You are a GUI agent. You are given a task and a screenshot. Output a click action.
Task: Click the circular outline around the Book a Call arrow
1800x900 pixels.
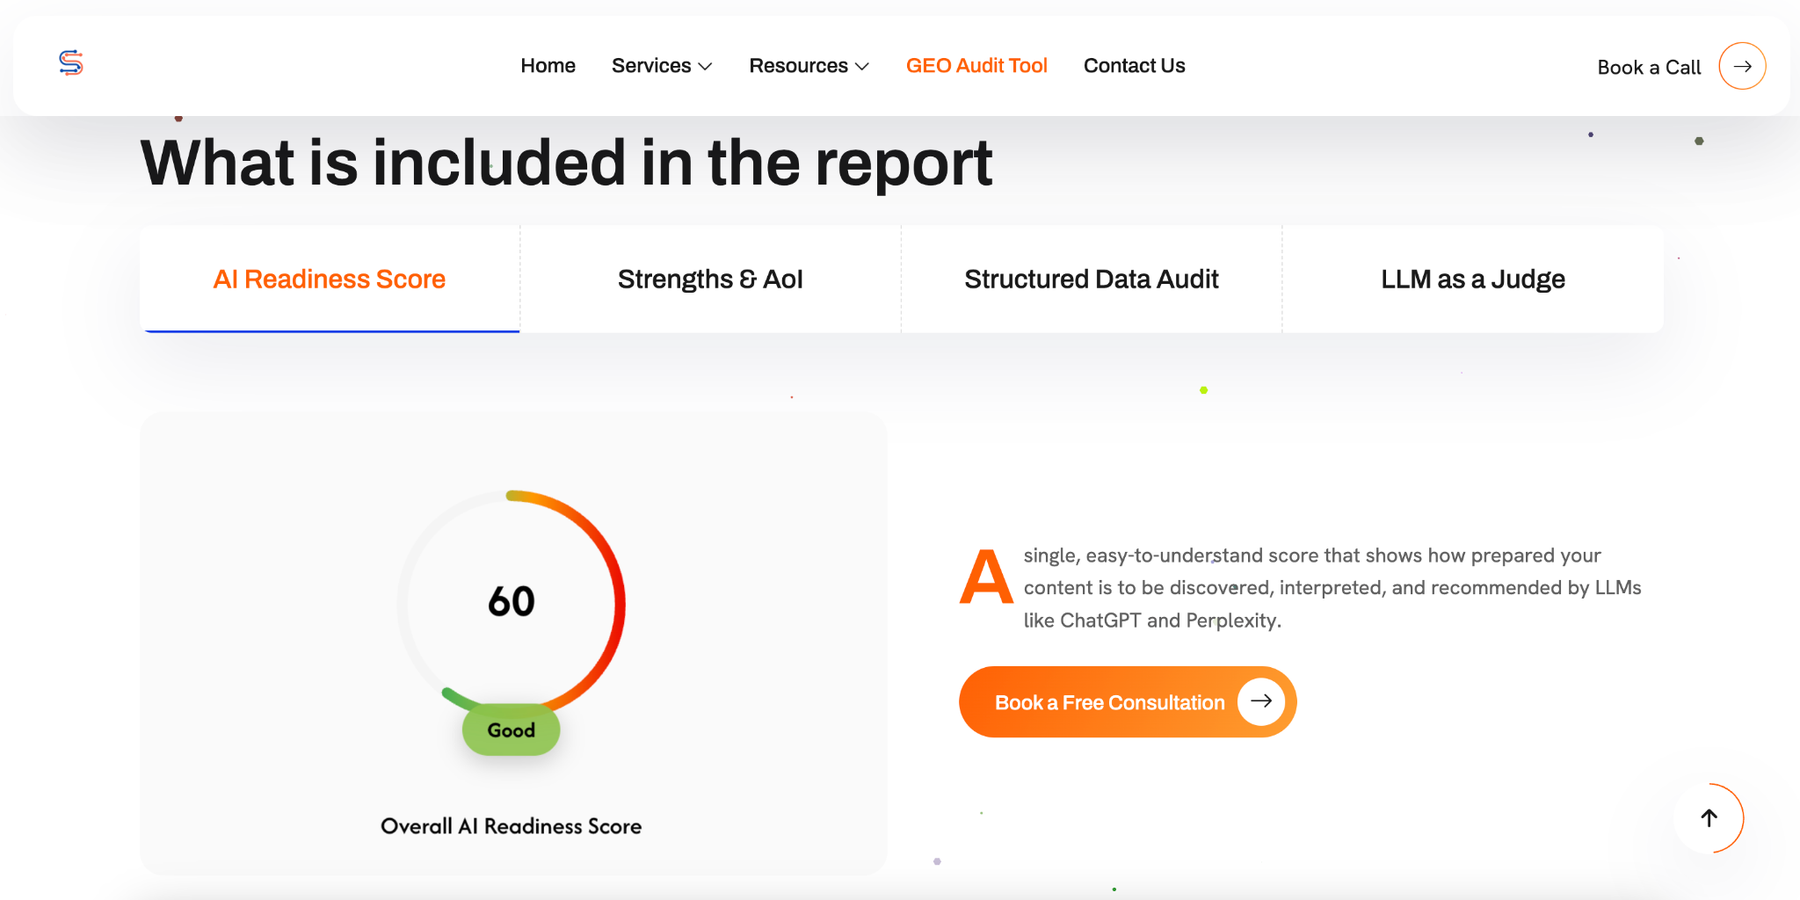pos(1742,66)
